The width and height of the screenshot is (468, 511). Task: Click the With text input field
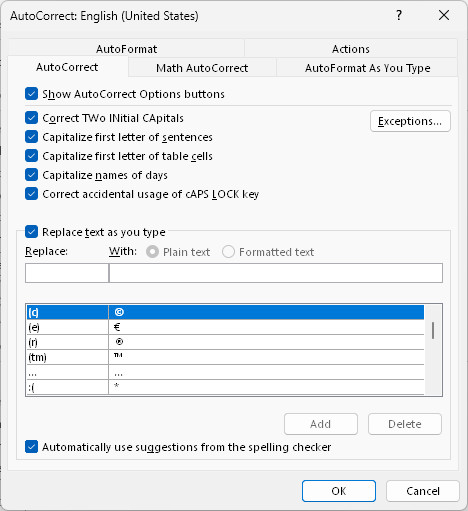(276, 273)
